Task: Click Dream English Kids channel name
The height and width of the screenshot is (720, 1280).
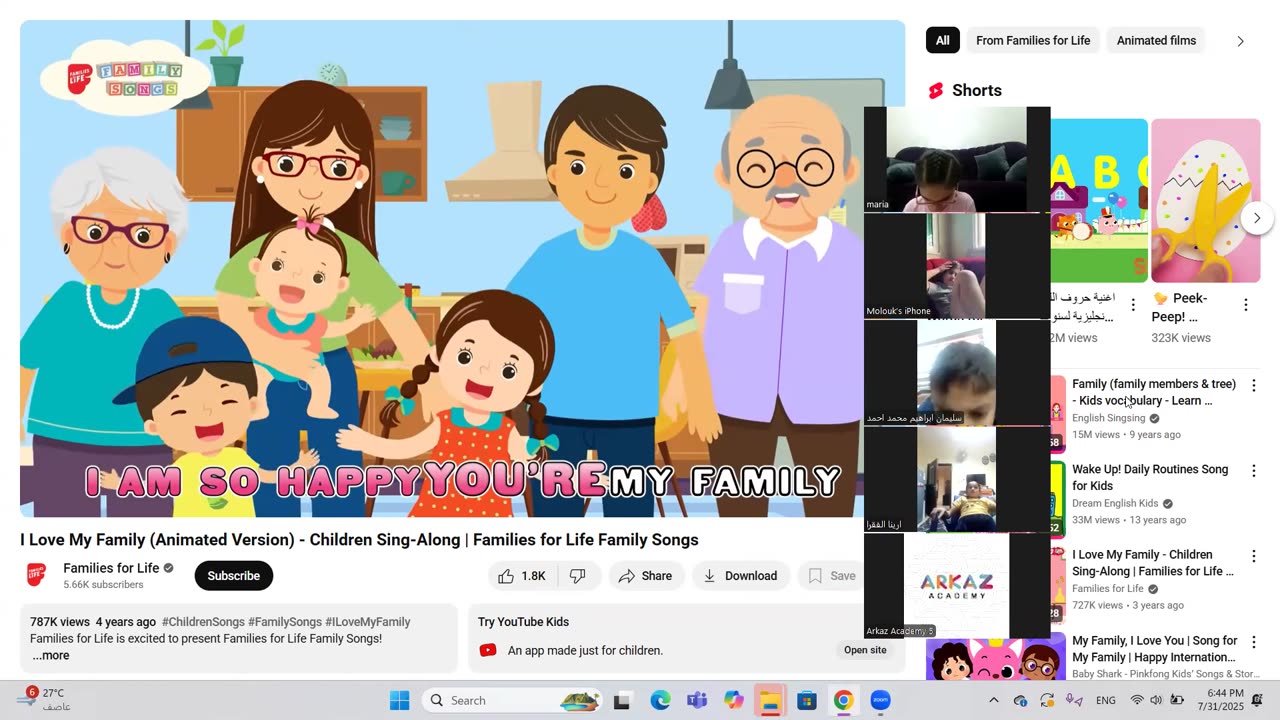Action: point(1115,504)
